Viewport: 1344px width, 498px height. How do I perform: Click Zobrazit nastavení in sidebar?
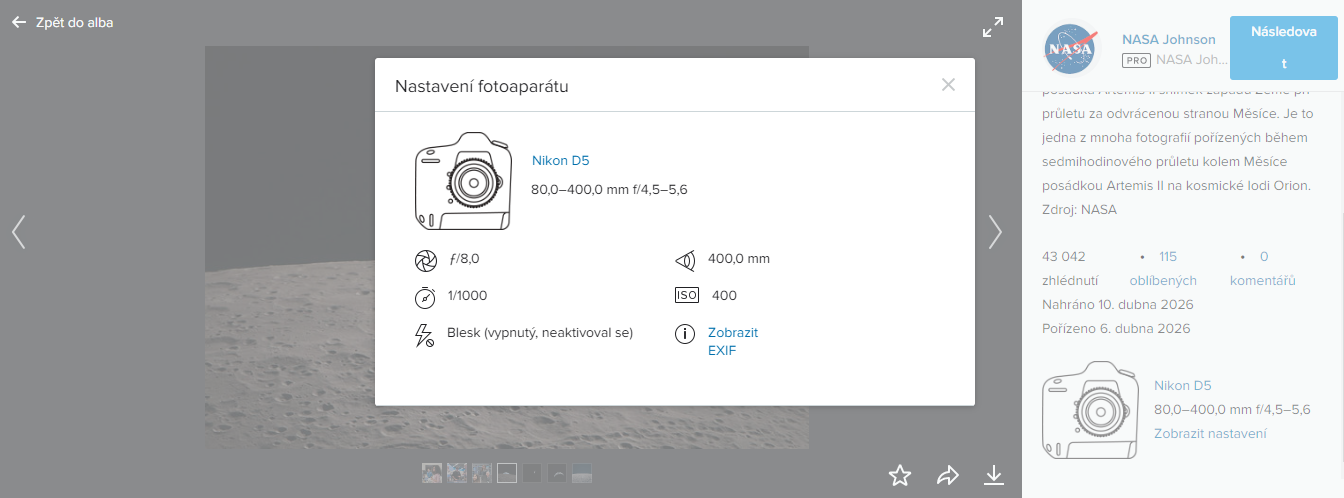click(1210, 433)
